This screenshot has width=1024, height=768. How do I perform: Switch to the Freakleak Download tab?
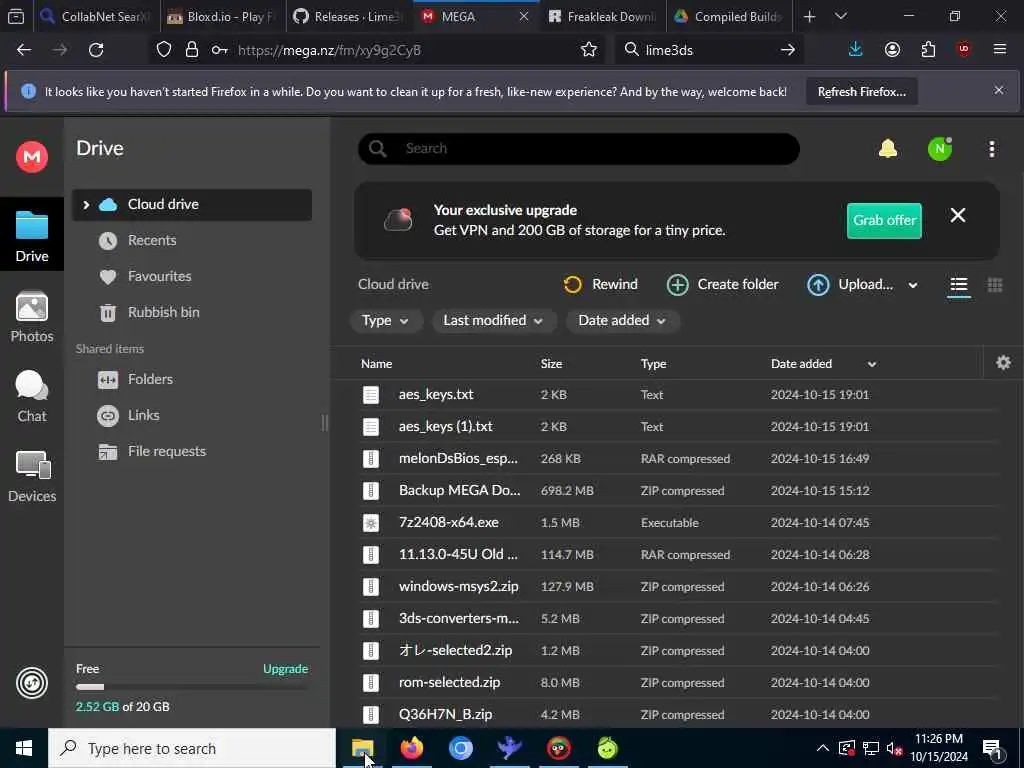tap(602, 16)
